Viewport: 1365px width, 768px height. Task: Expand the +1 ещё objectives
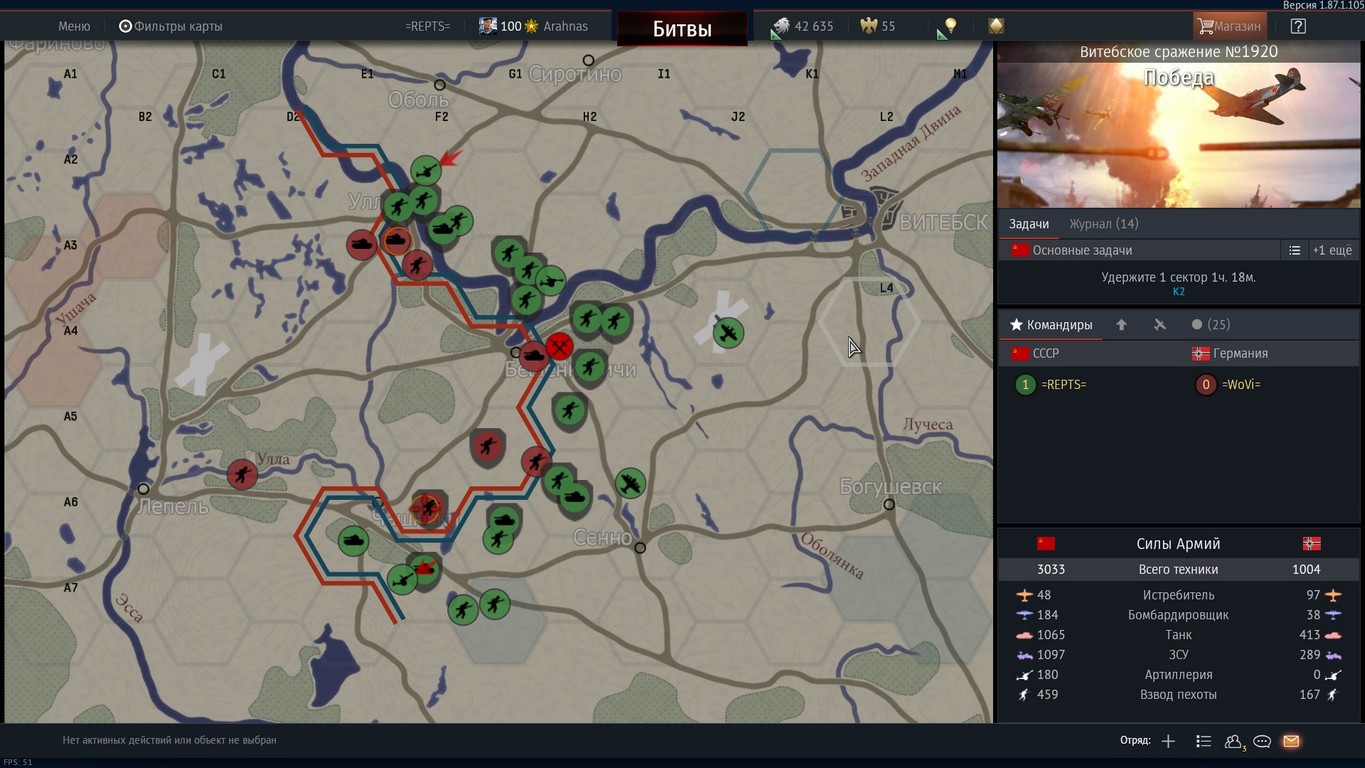(x=1332, y=250)
